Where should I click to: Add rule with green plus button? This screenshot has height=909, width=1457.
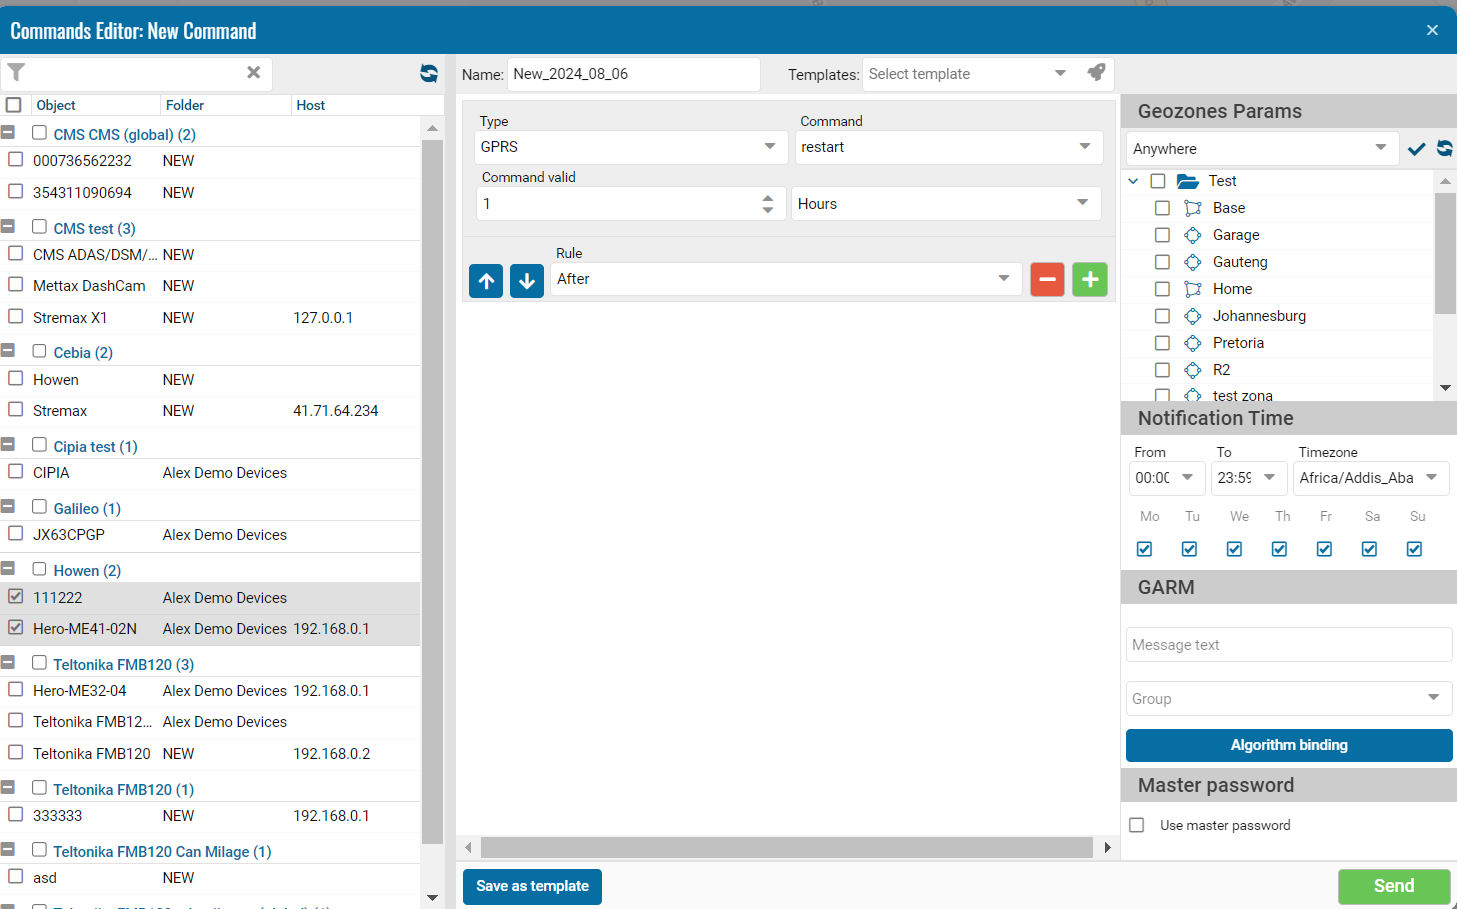click(x=1090, y=280)
